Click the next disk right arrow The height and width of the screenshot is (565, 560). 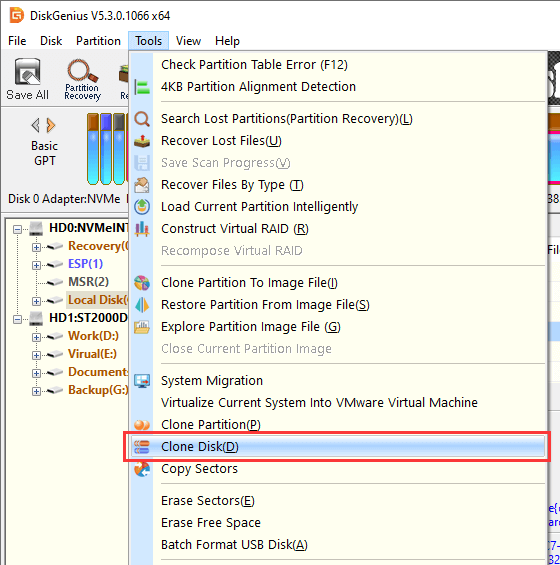[51, 125]
